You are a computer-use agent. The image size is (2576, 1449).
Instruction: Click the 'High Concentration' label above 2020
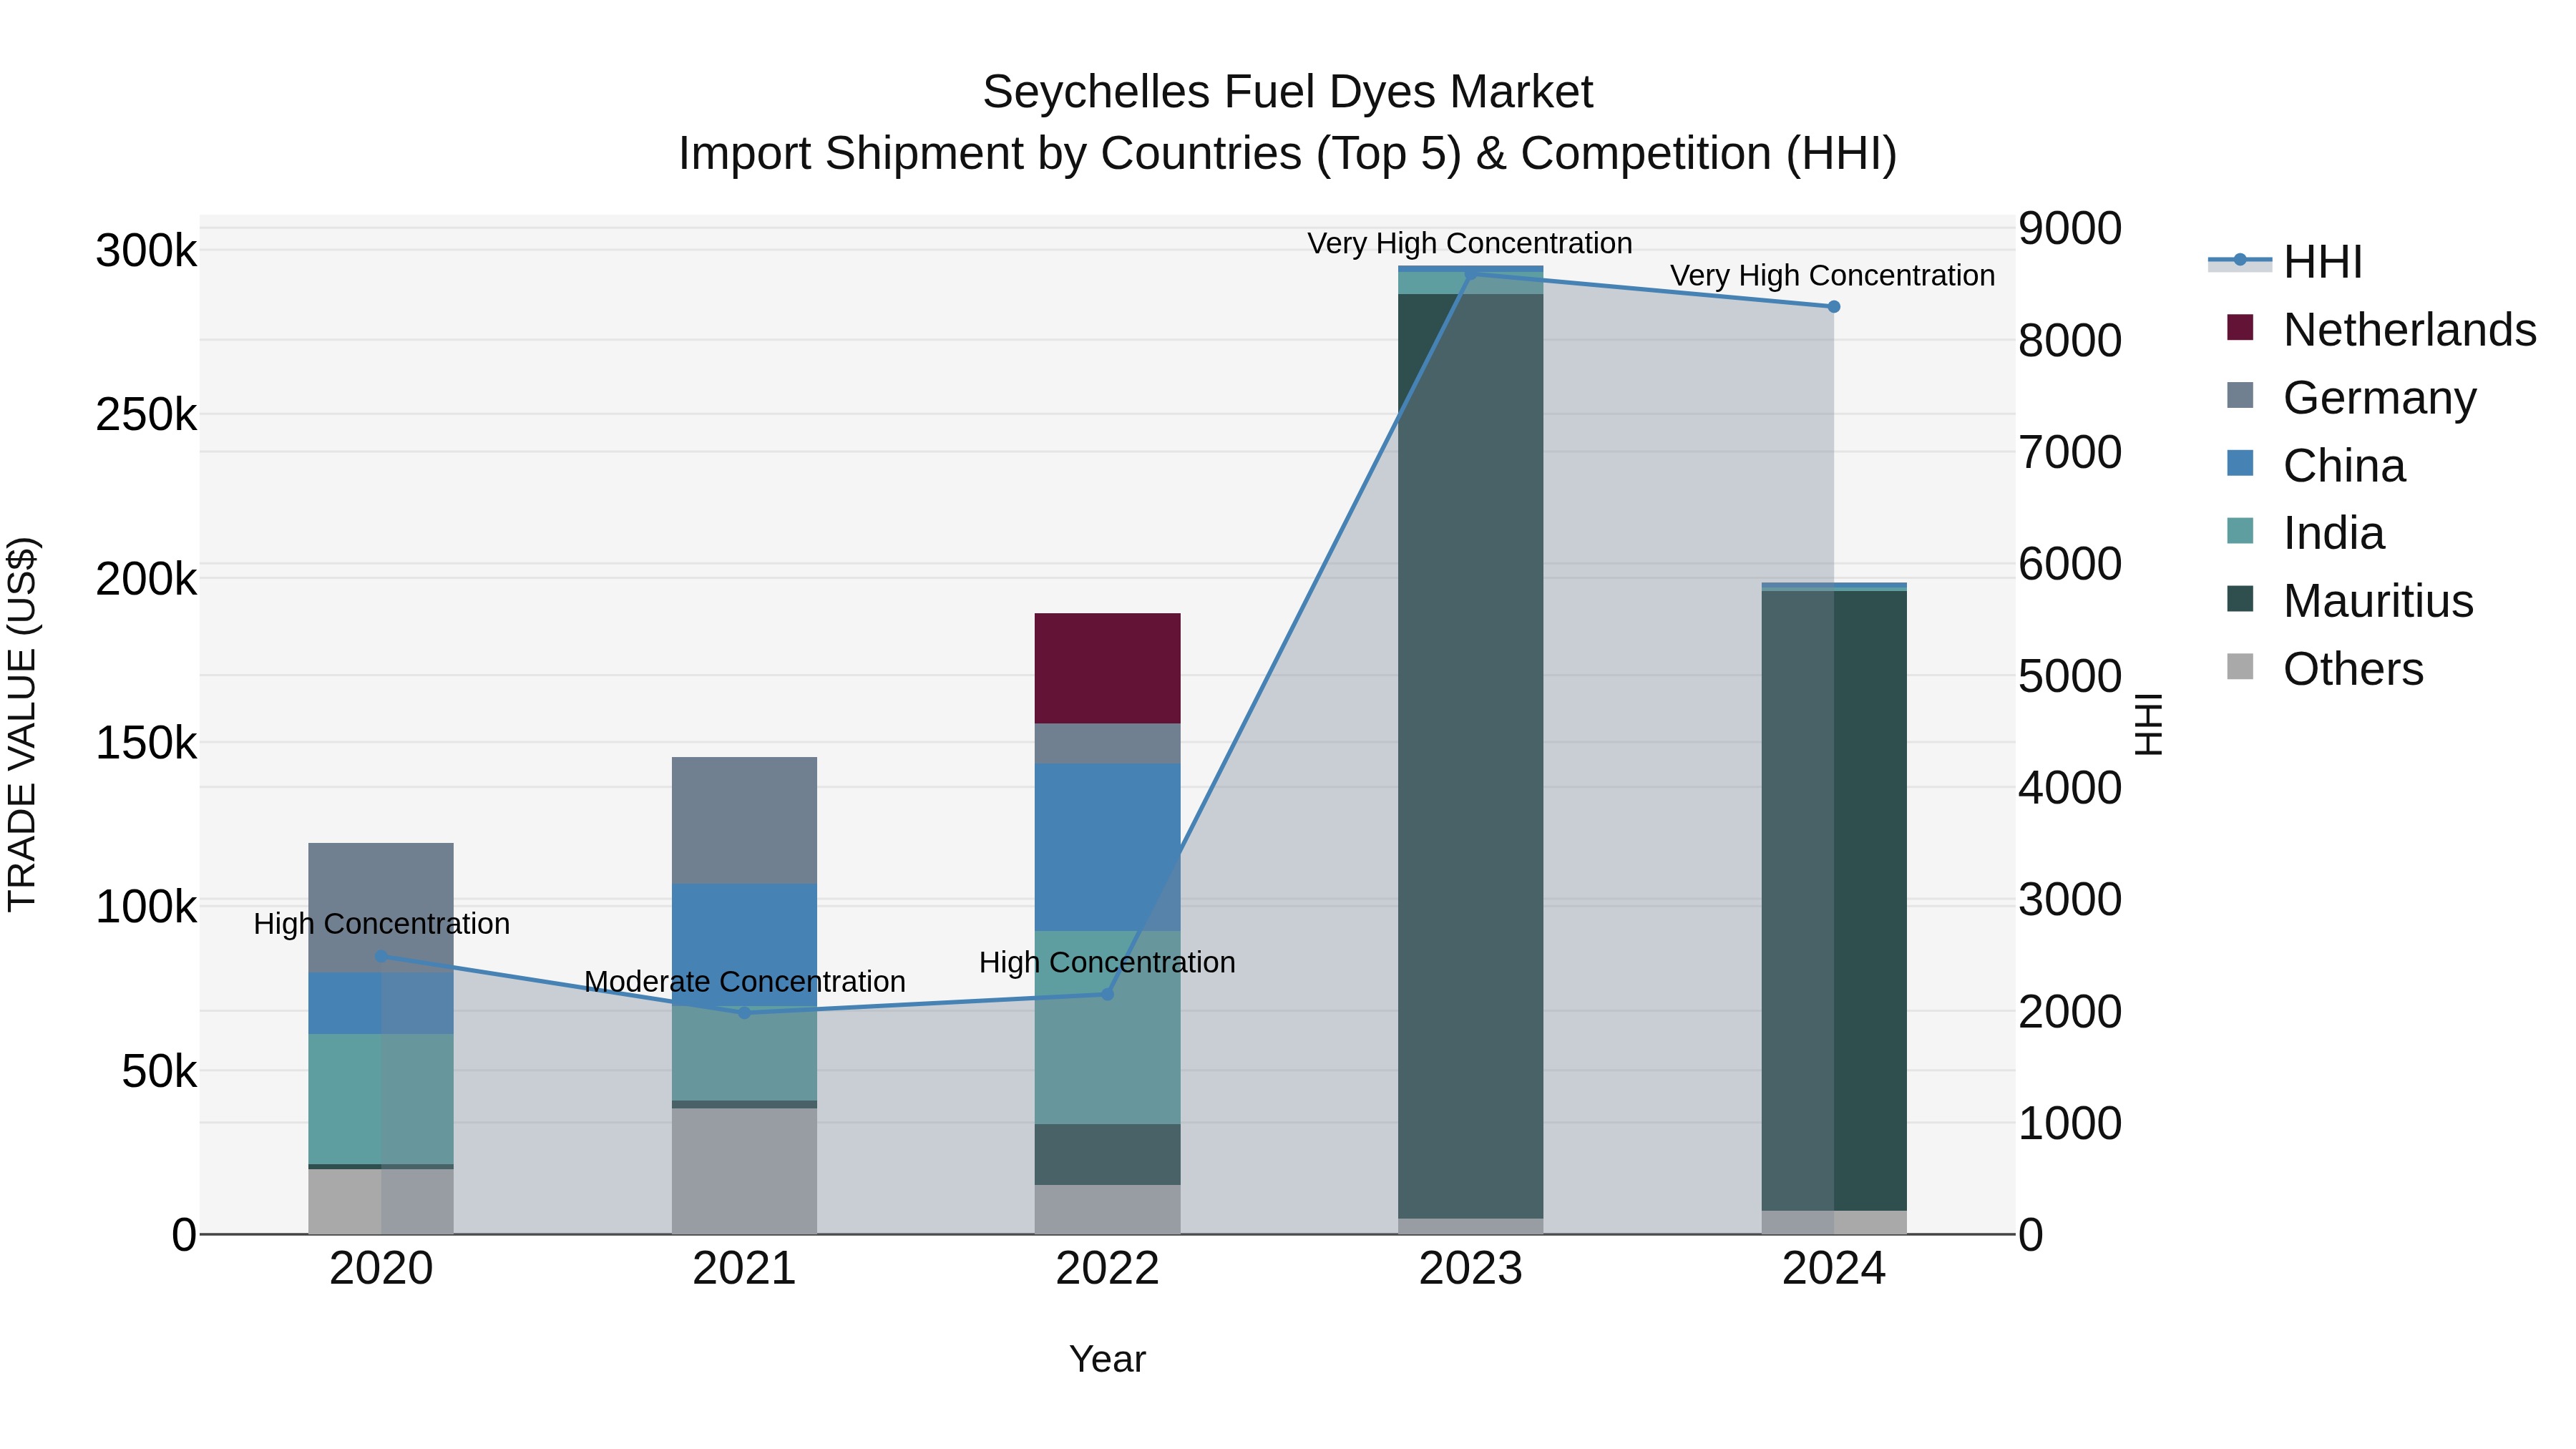[x=382, y=924]
